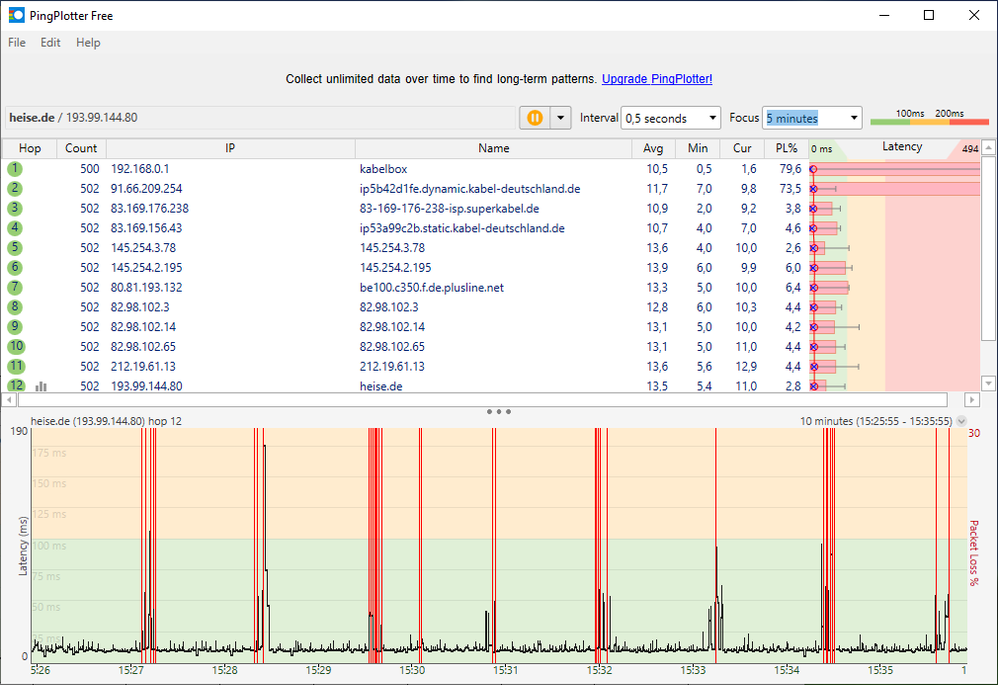Click the Avg column header

click(652, 148)
